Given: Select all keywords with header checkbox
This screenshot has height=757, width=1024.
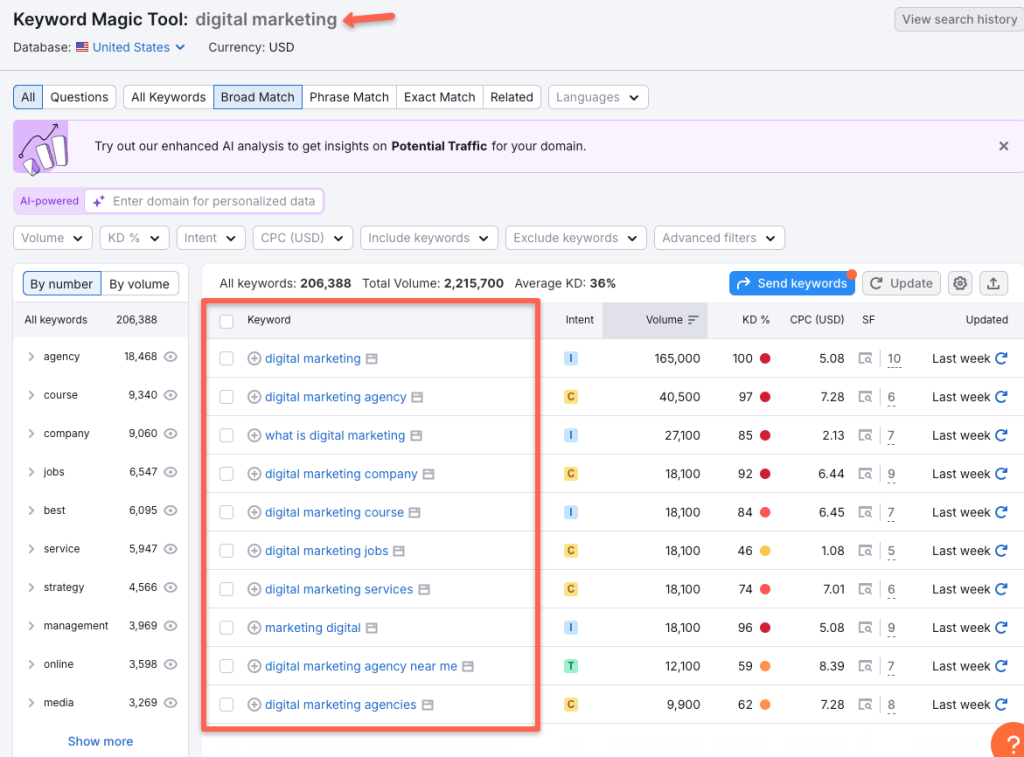Looking at the screenshot, I should [226, 319].
